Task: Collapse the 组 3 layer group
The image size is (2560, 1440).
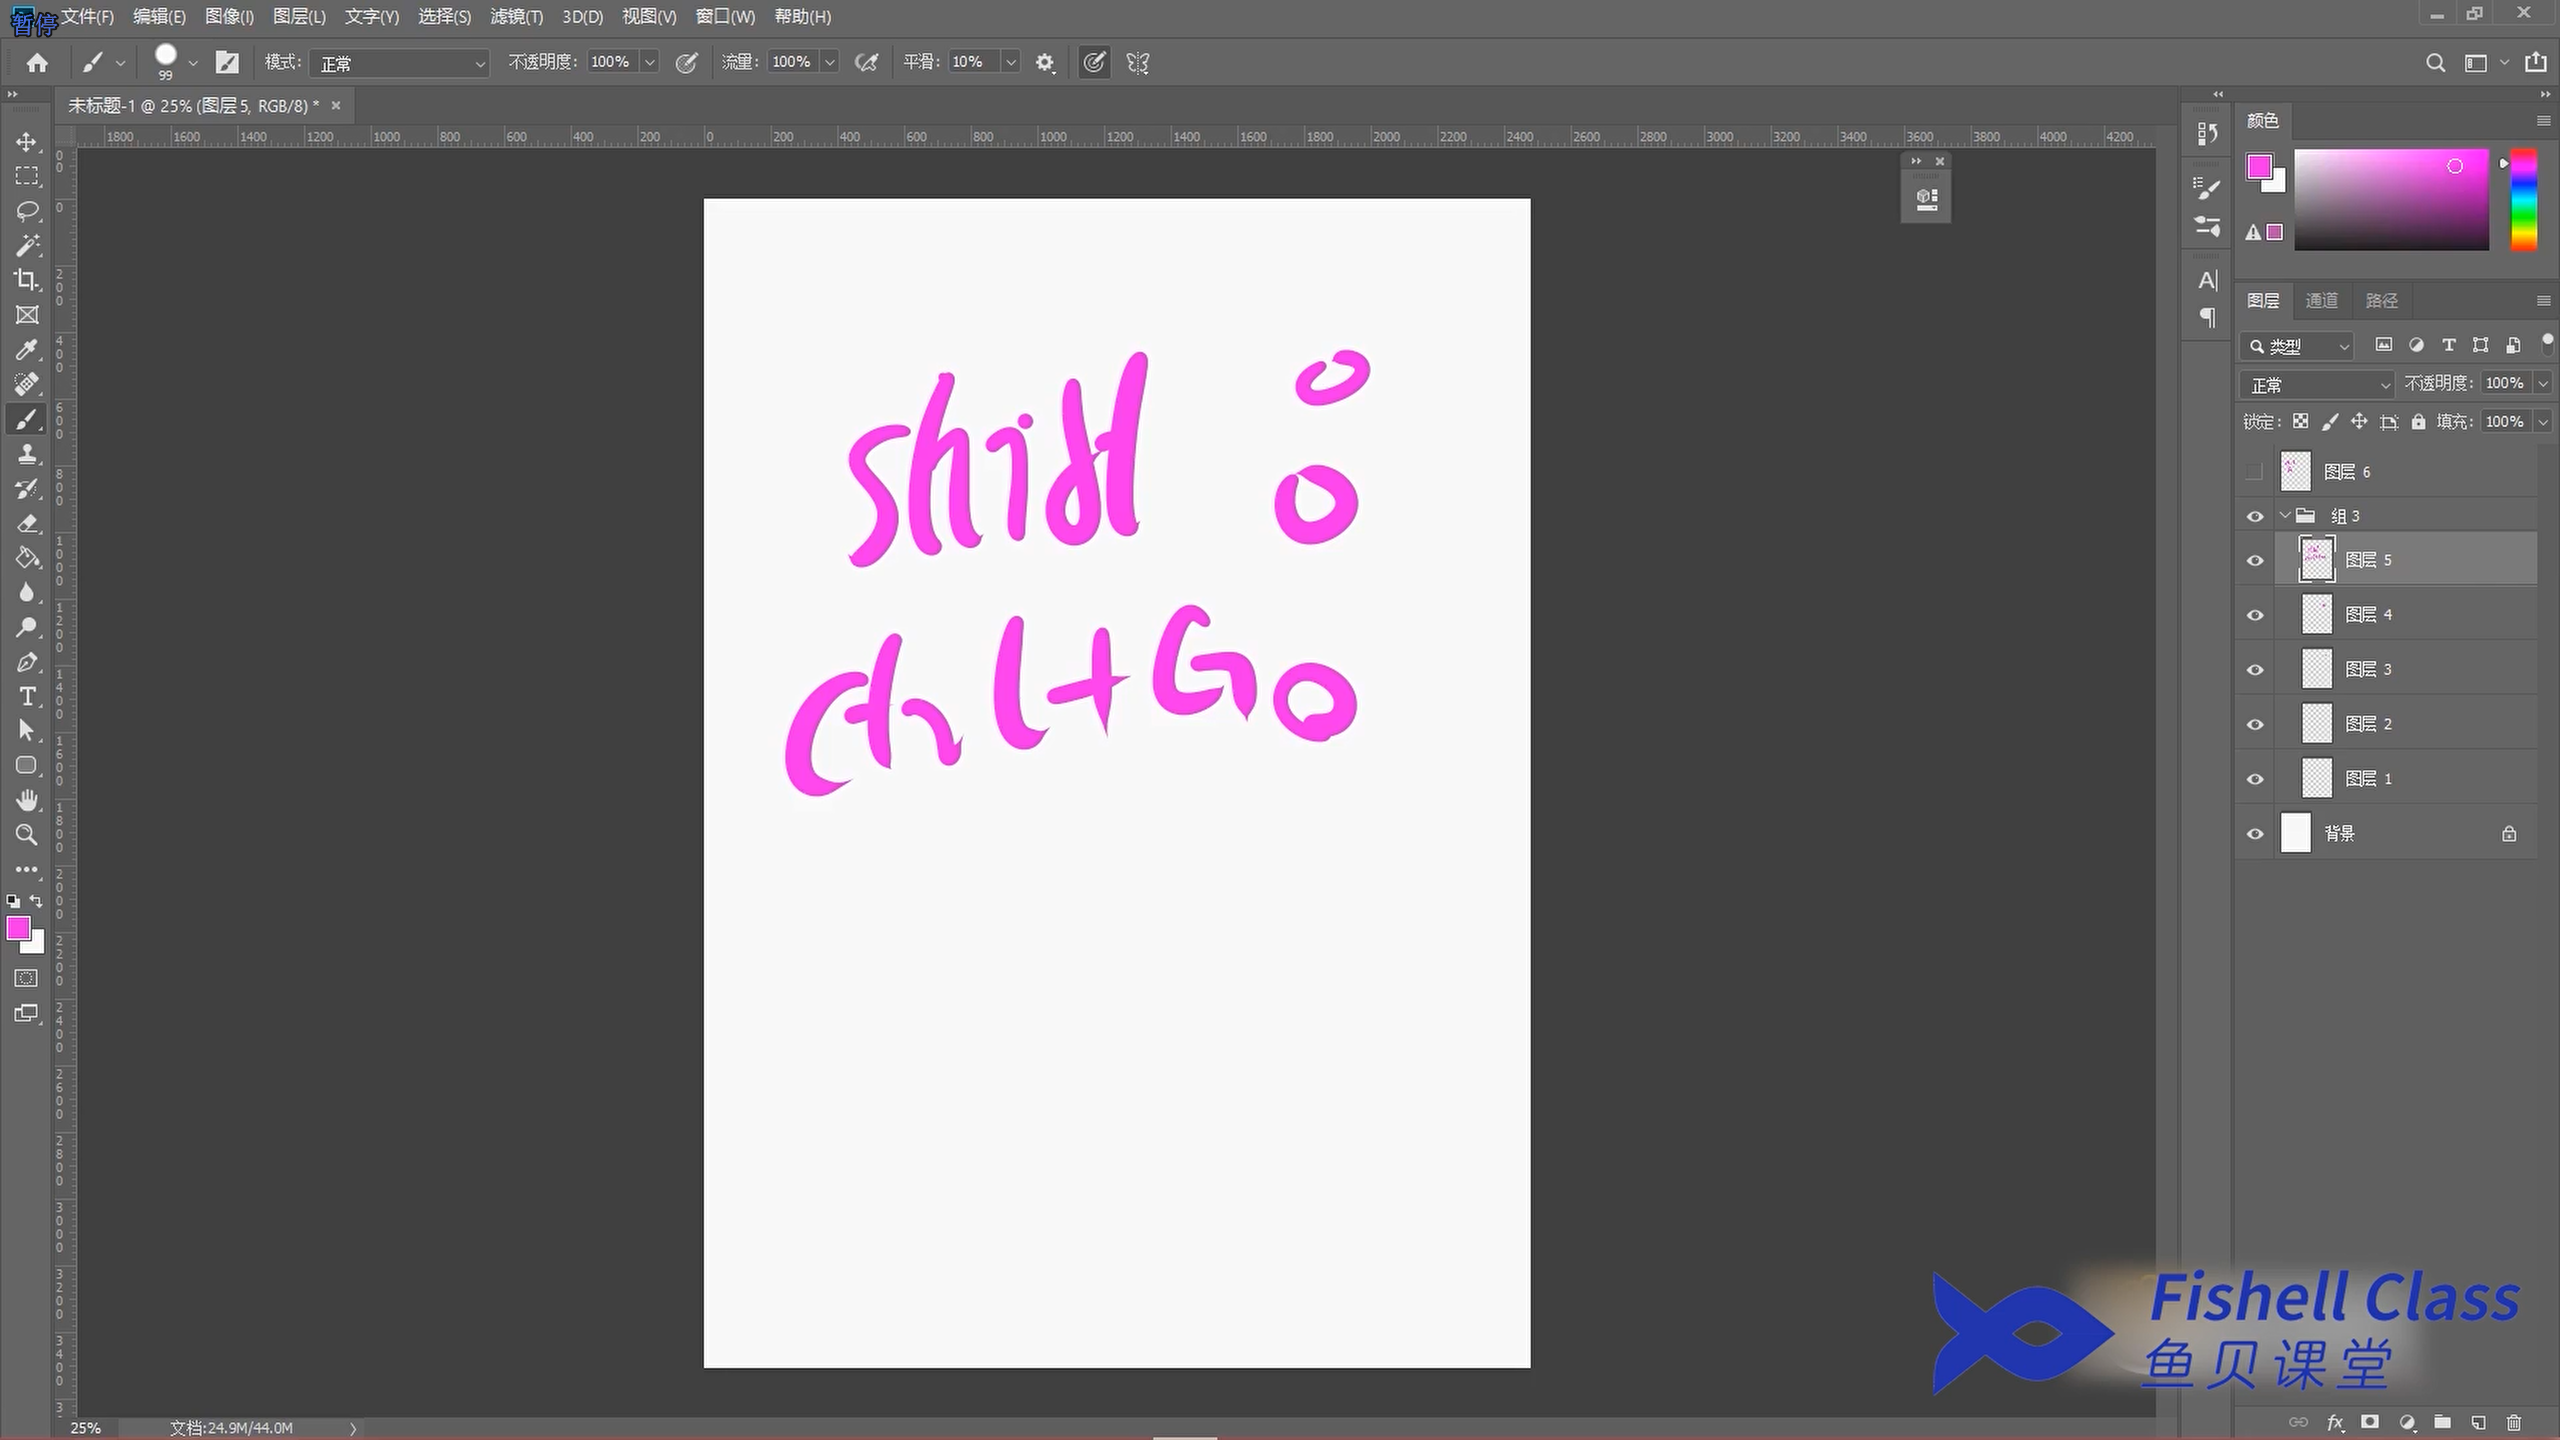Action: [x=2285, y=515]
